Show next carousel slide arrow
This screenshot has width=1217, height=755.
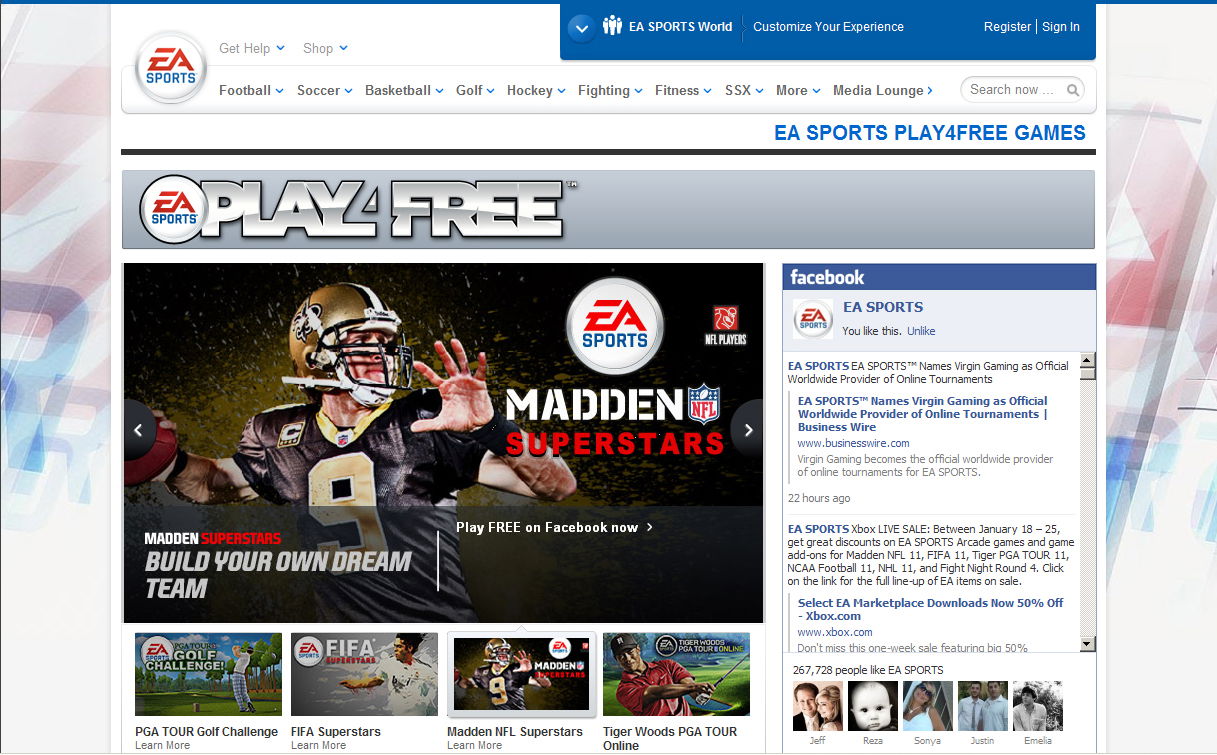click(x=748, y=430)
